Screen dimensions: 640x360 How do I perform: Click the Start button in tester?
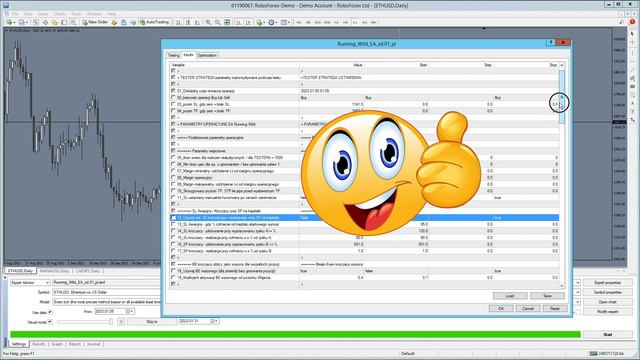pos(607,334)
